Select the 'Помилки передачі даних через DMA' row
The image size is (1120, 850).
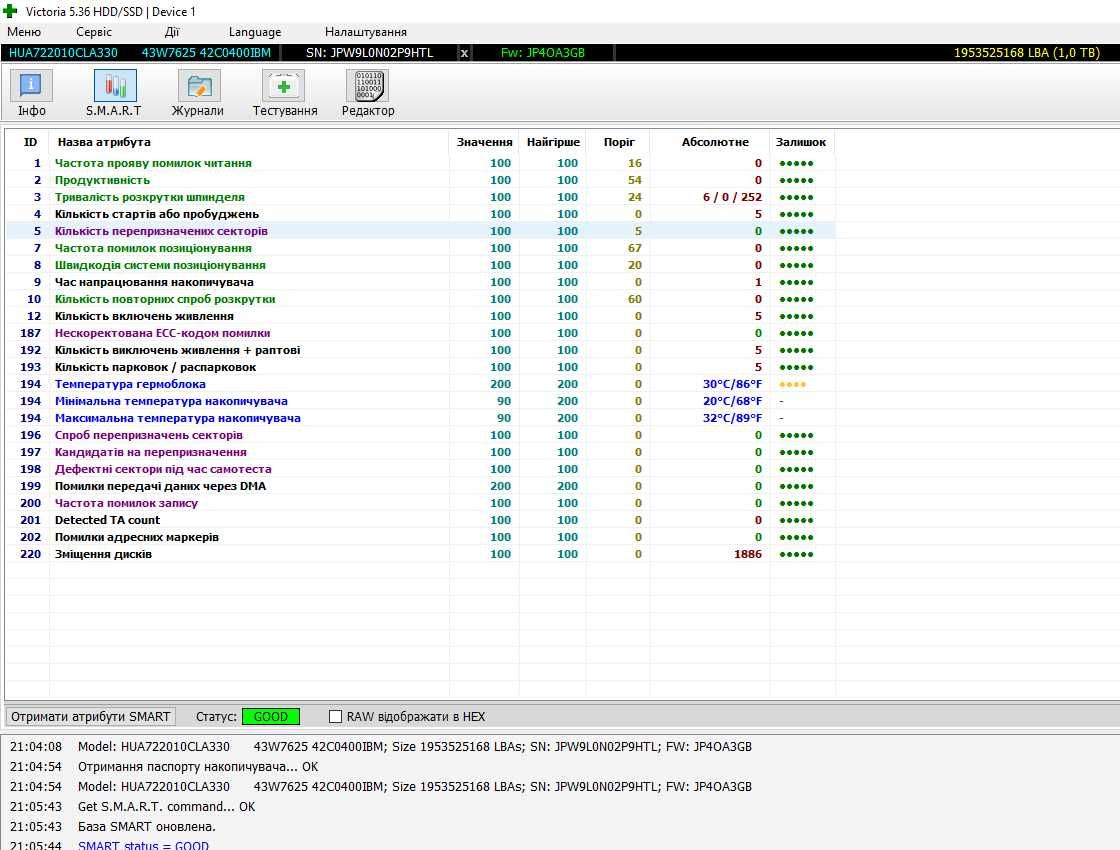coord(421,486)
